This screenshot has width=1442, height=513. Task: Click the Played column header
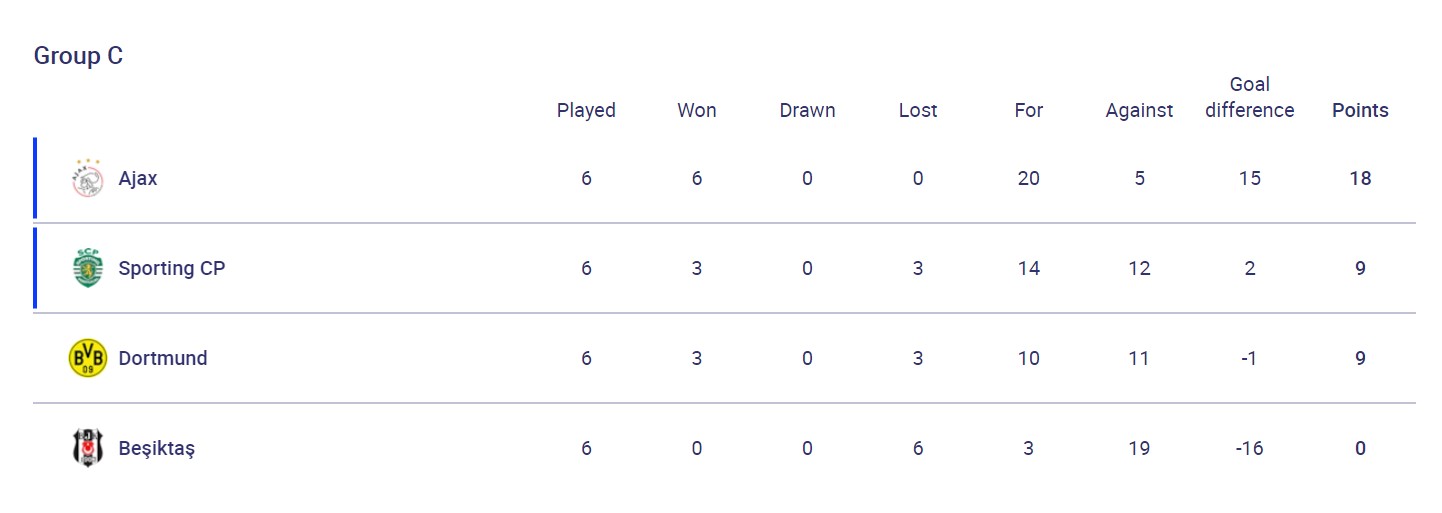coord(586,110)
